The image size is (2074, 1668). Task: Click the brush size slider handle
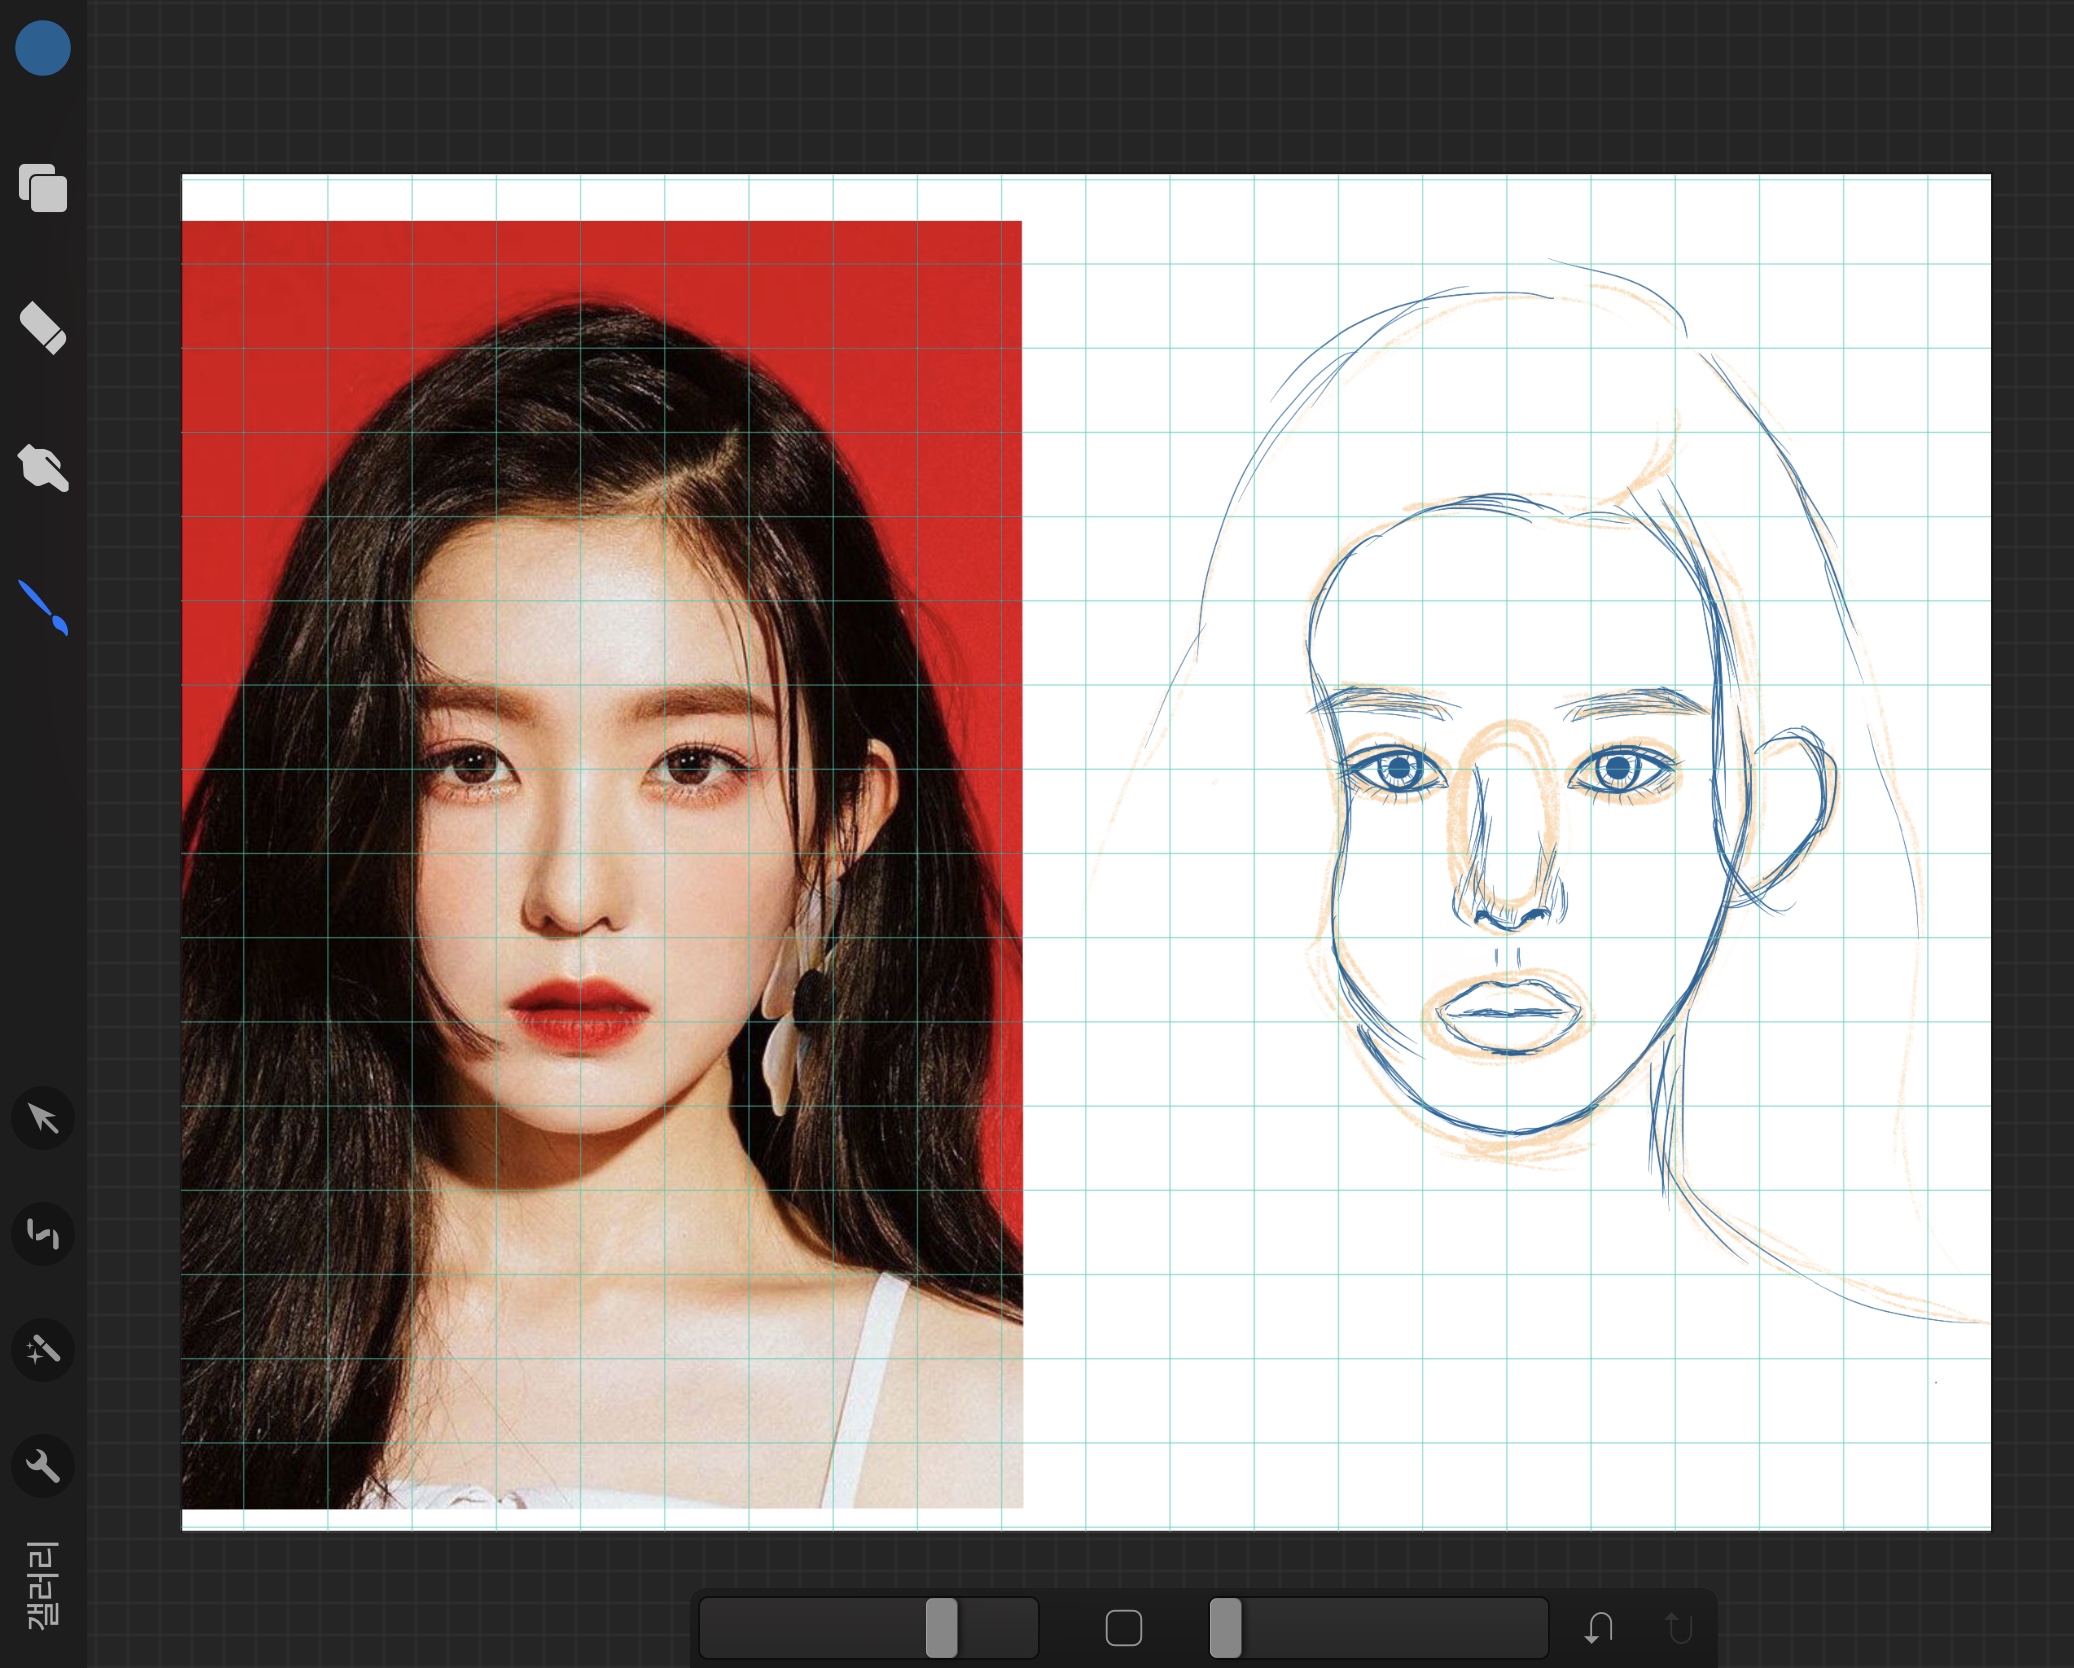click(941, 1628)
